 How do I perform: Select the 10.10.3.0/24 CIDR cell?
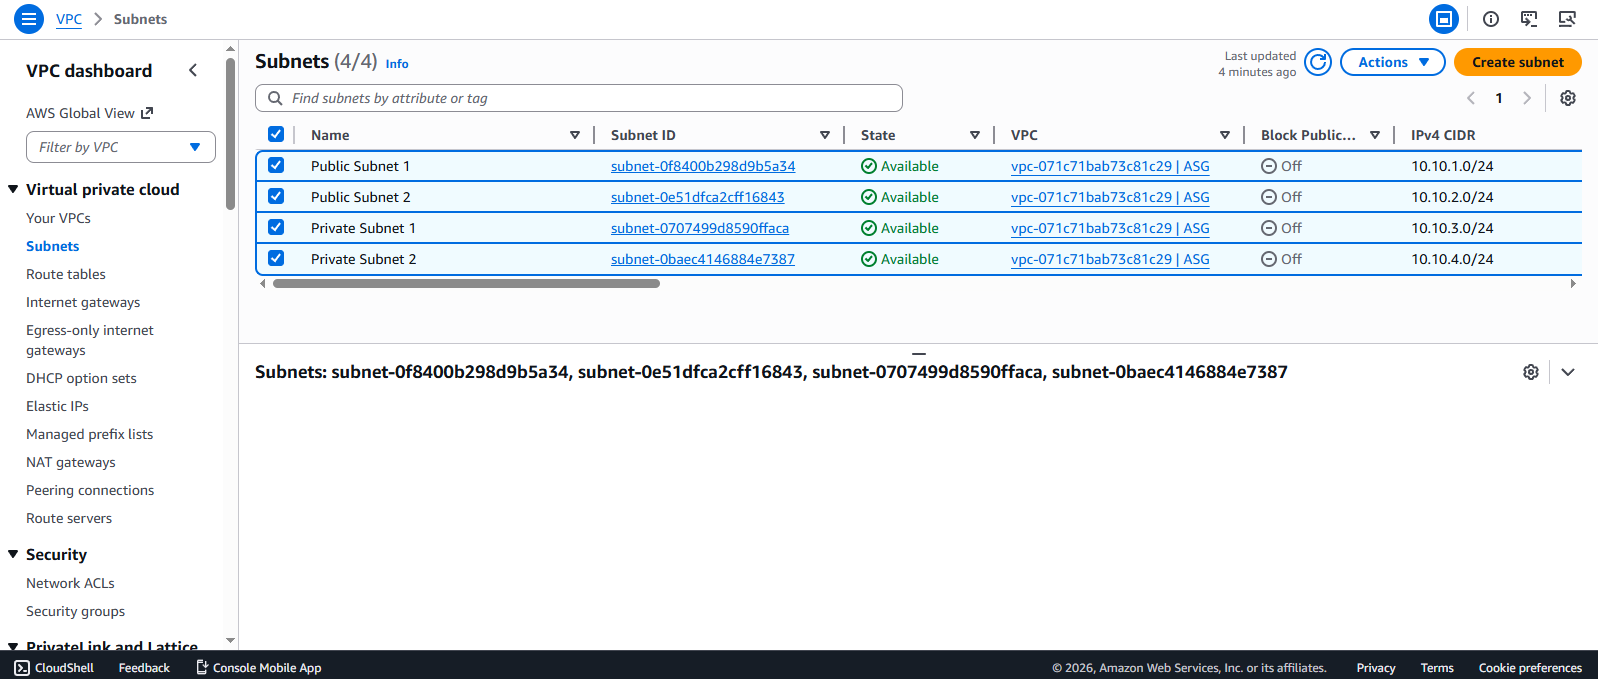1452,228
